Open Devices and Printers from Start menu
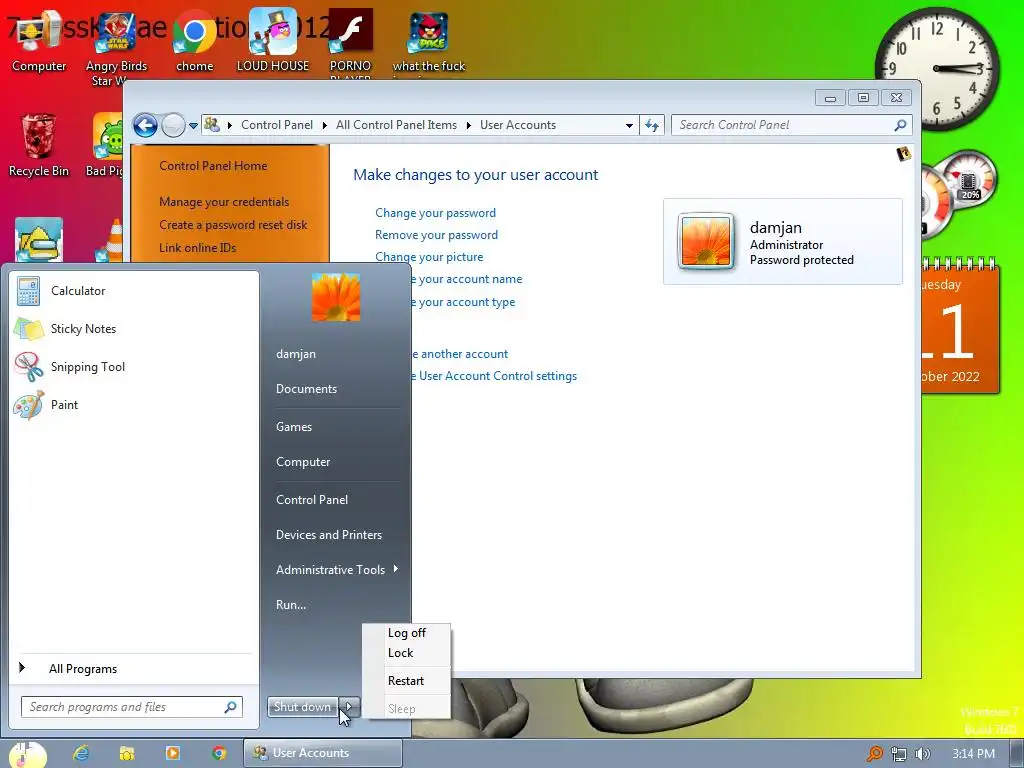The image size is (1024, 768). coord(328,535)
